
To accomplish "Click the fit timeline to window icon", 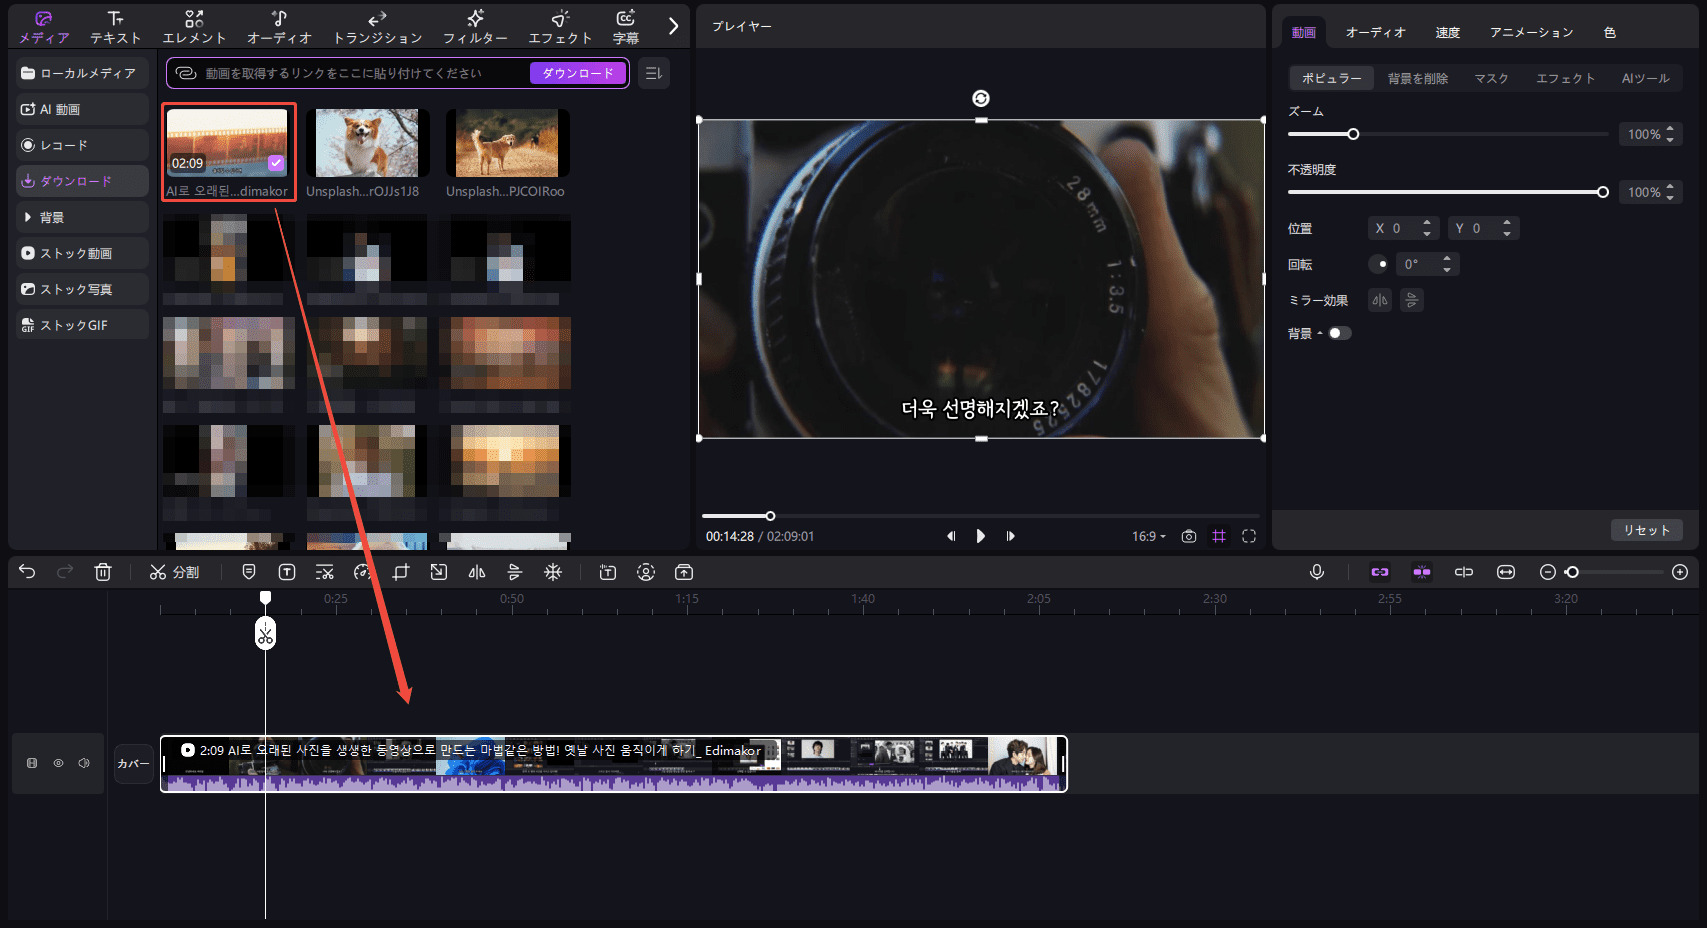I will point(1506,572).
